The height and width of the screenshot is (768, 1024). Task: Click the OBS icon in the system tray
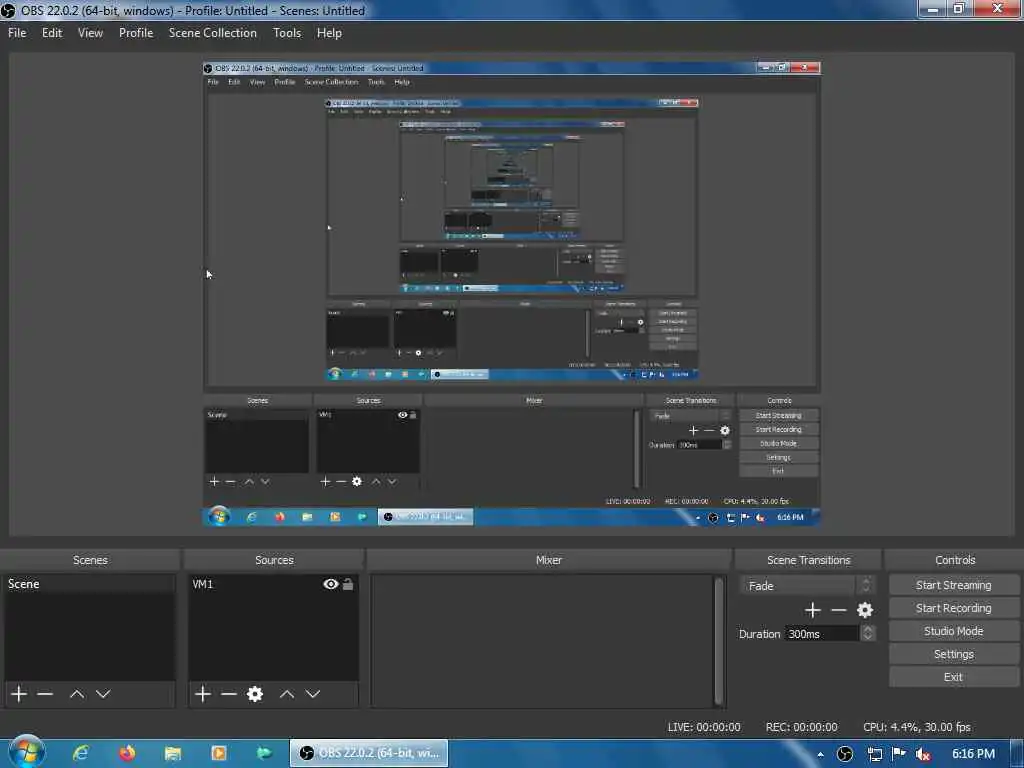(844, 754)
